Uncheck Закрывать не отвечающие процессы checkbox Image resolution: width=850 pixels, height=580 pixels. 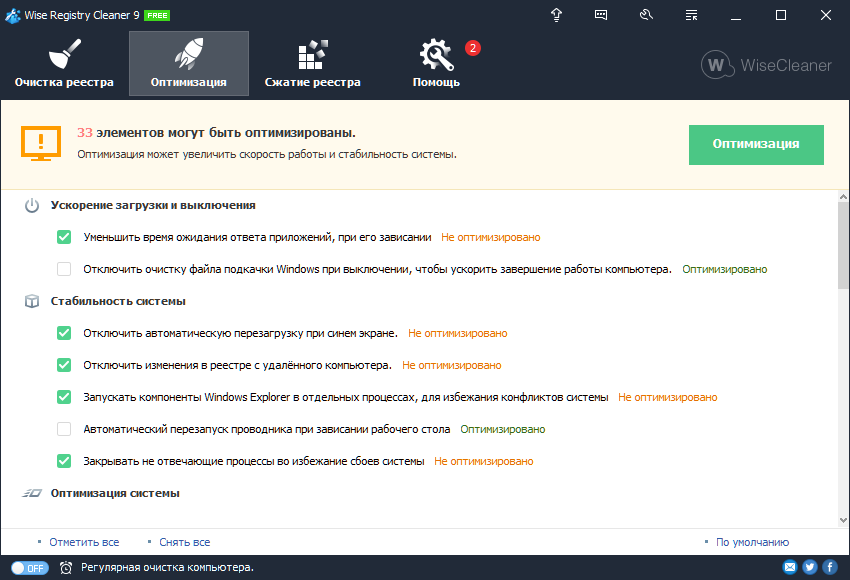pyautogui.click(x=64, y=461)
